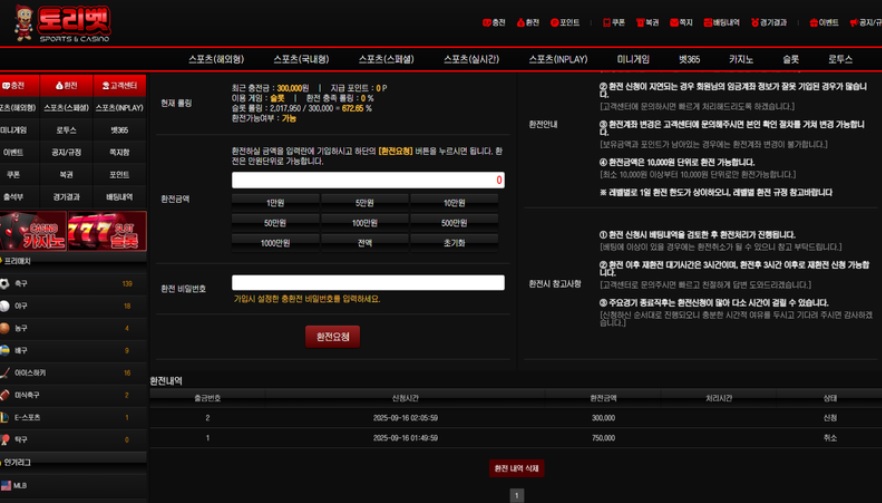
Task: Select the 카지노 menu in navigation bar
Action: (741, 59)
